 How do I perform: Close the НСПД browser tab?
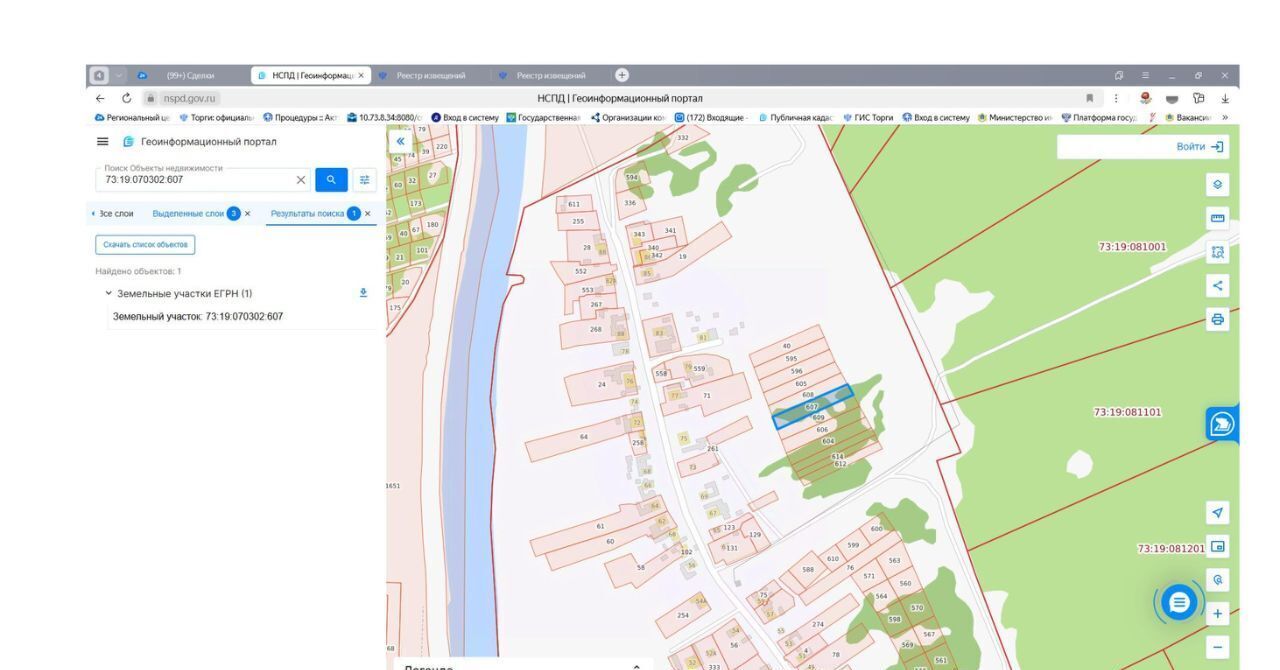tap(361, 75)
